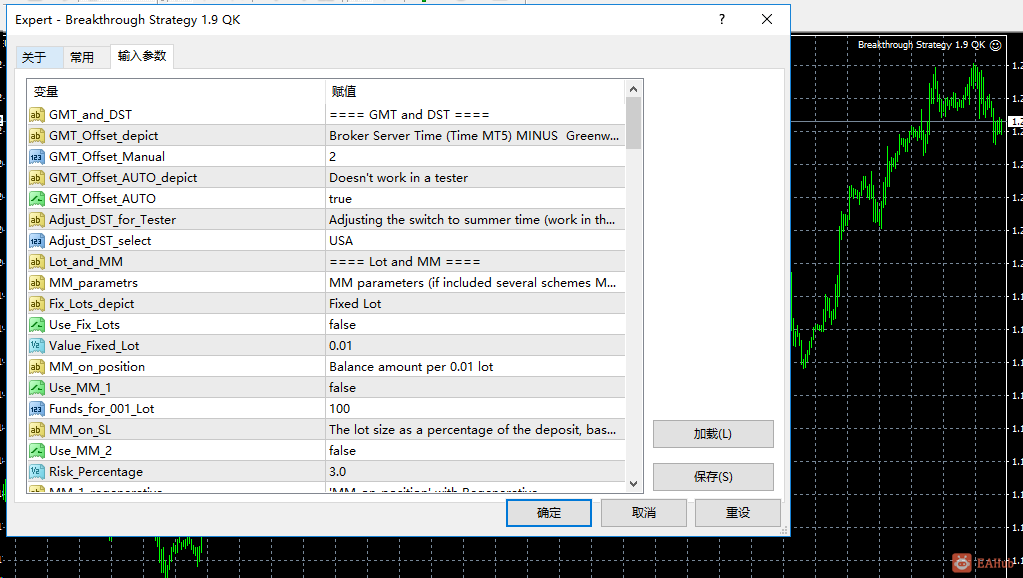Click the Value_Fixed_Lot variable name
Viewport: 1023px width, 578px height.
(x=94, y=346)
